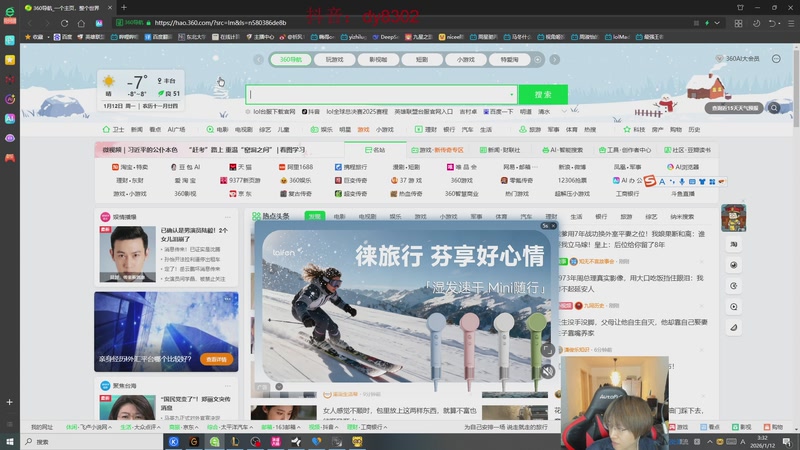The height and width of the screenshot is (450, 800).
Task: Open the 阿里1688 site link
Action: (x=295, y=167)
